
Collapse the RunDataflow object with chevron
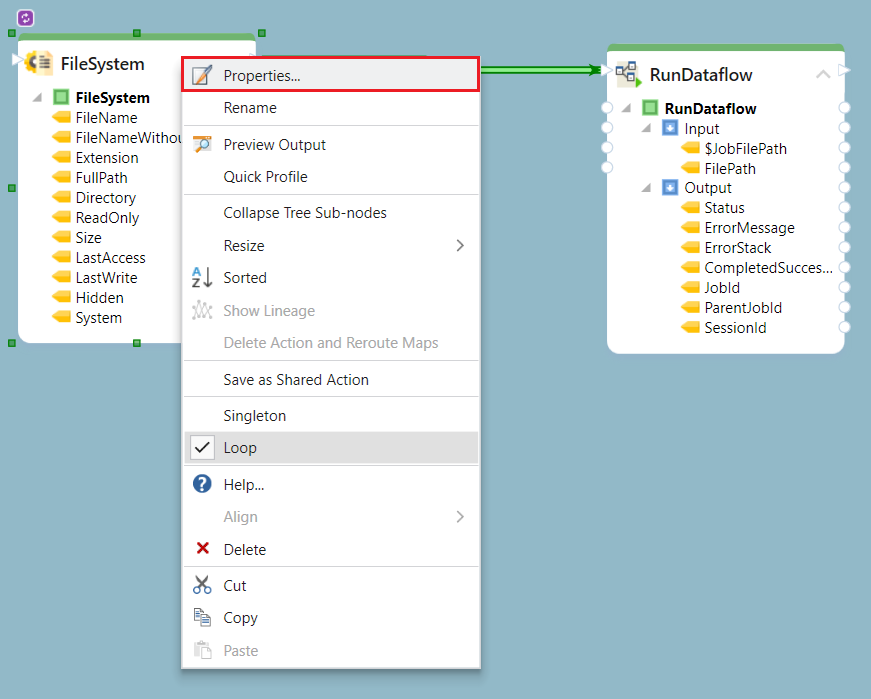[822, 74]
